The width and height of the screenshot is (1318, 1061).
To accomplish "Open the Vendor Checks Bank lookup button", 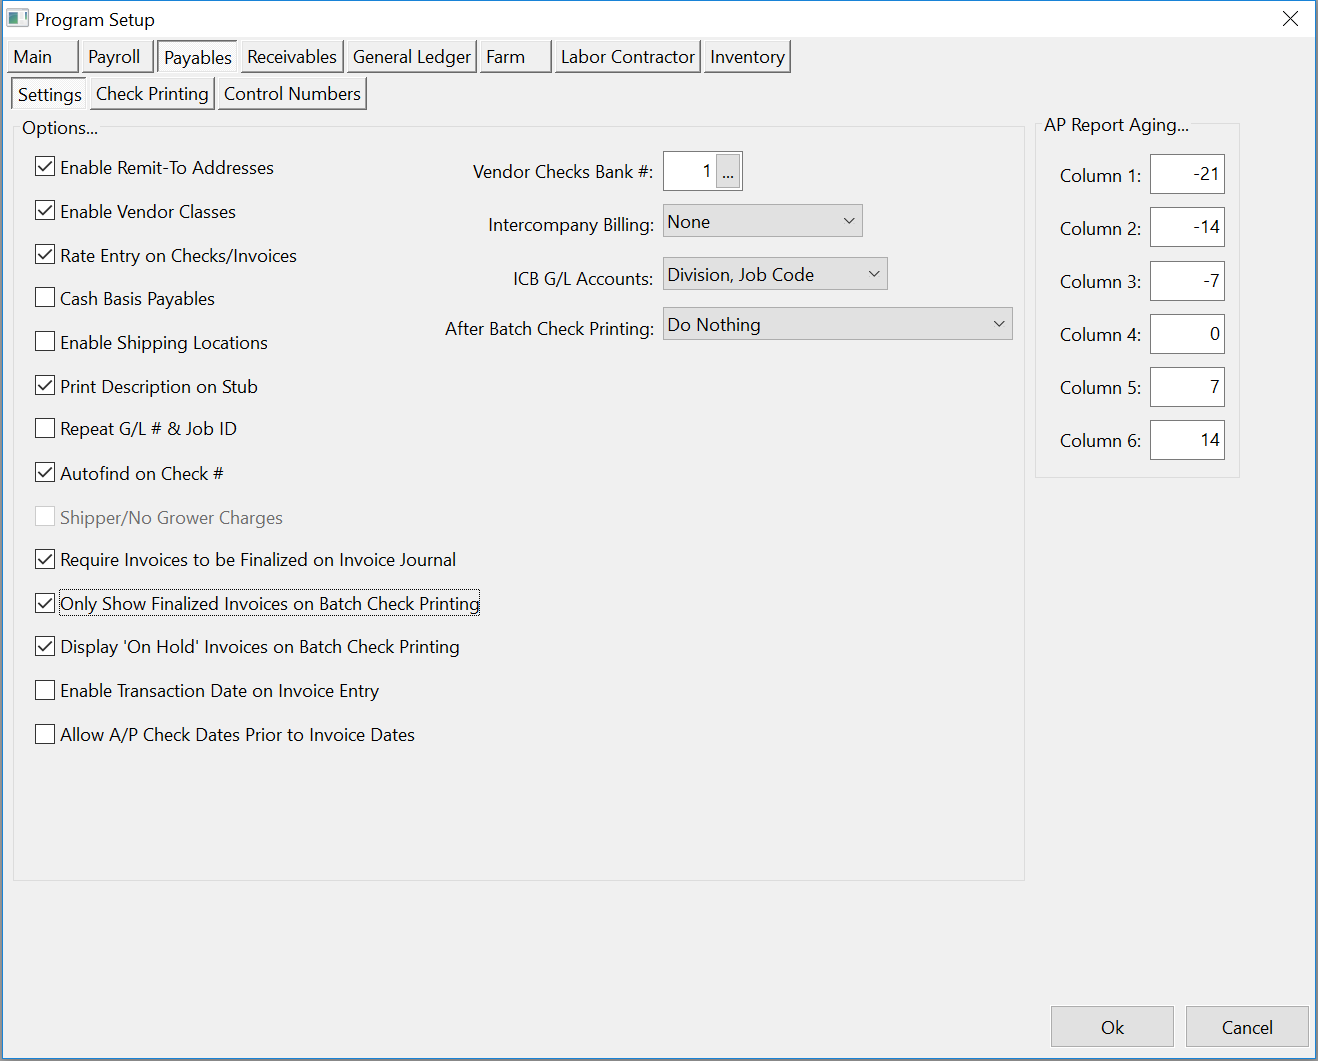I will coord(728,172).
